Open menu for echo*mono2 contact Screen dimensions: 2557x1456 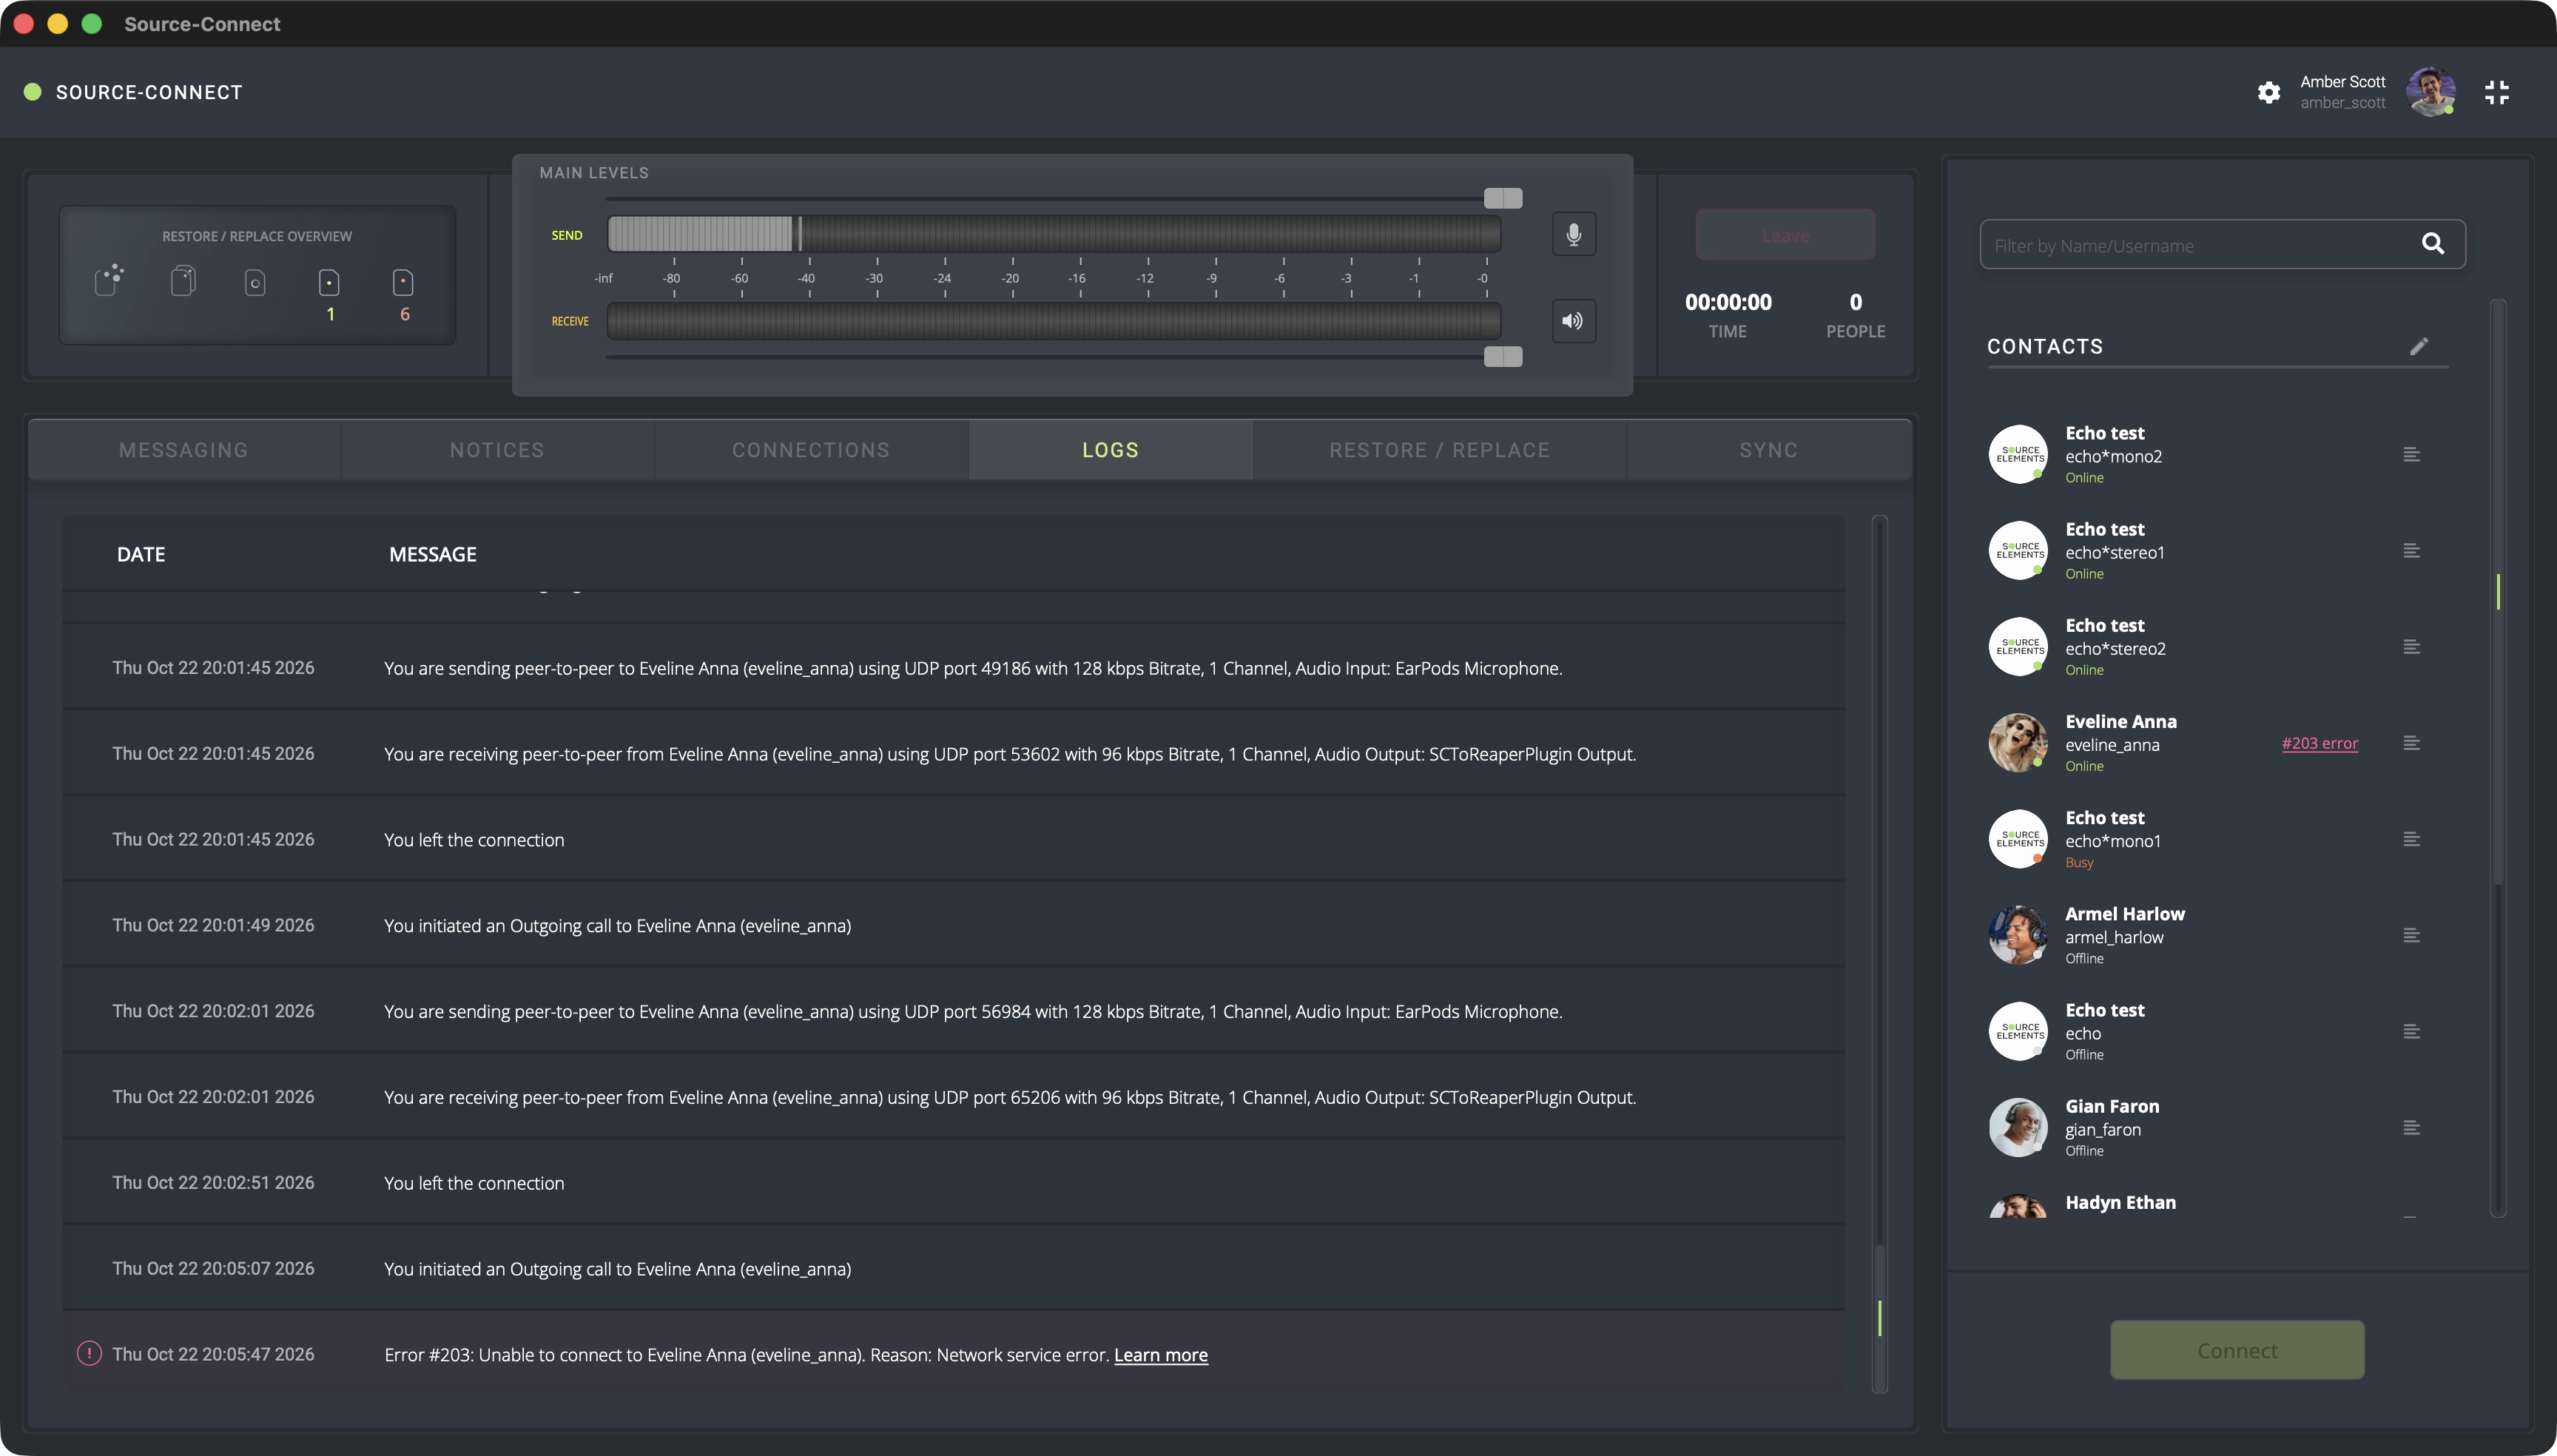click(x=2411, y=455)
